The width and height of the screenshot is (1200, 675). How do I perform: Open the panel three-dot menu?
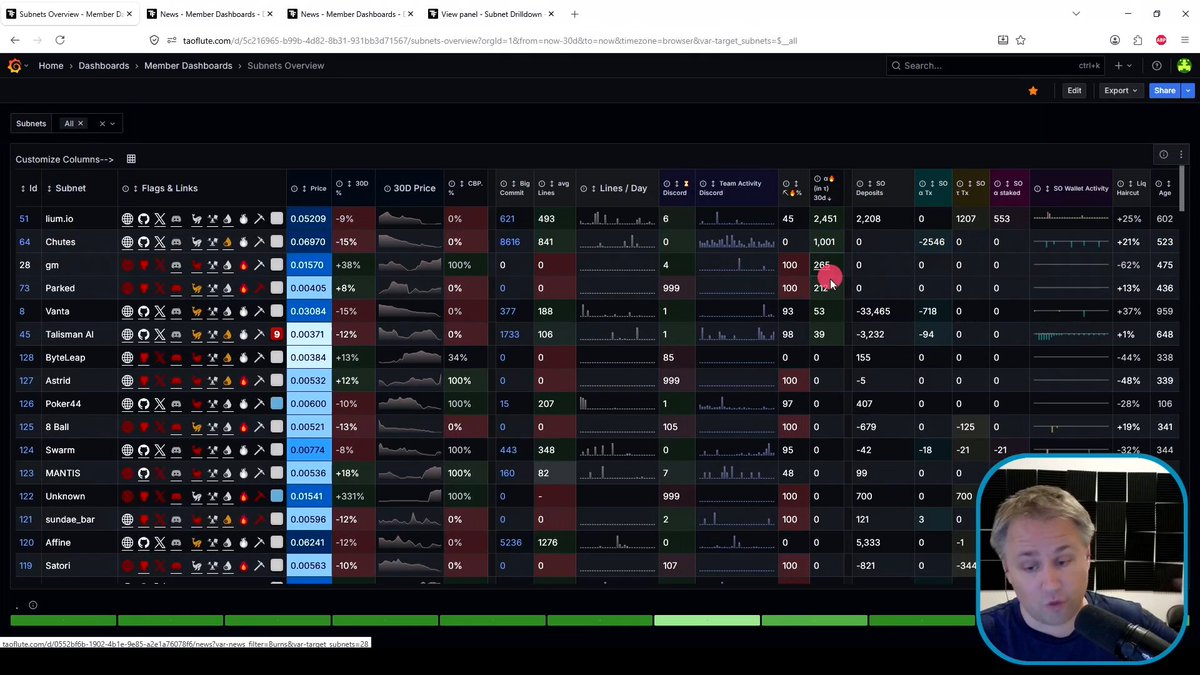tap(1181, 155)
